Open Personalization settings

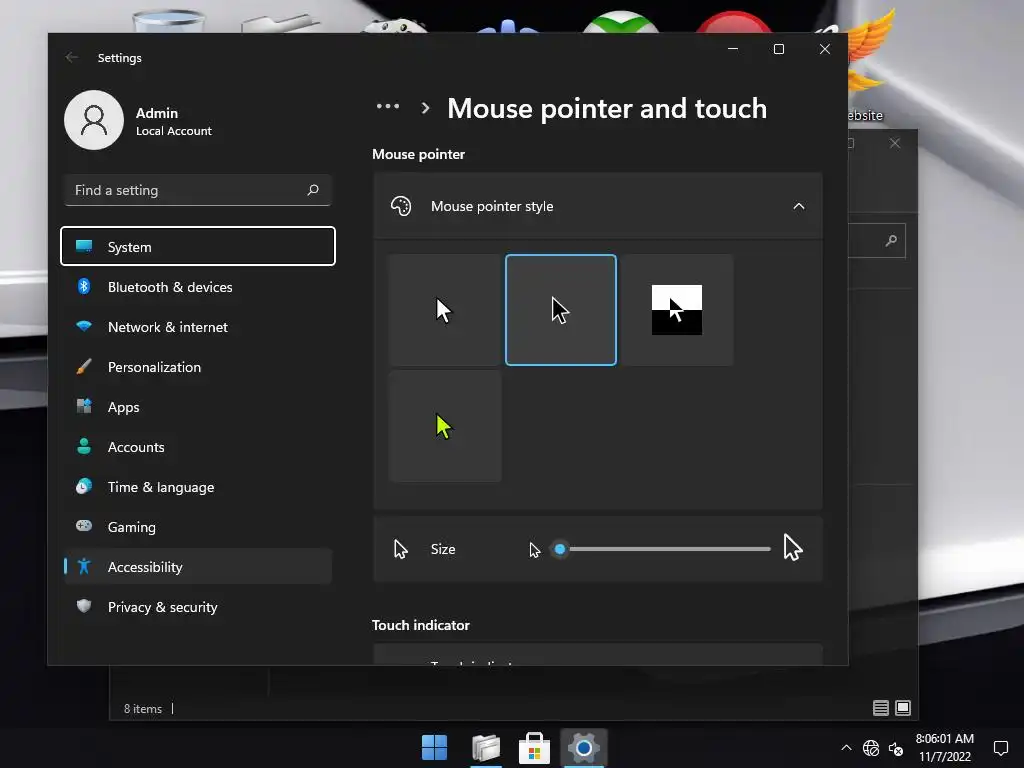tap(197, 367)
